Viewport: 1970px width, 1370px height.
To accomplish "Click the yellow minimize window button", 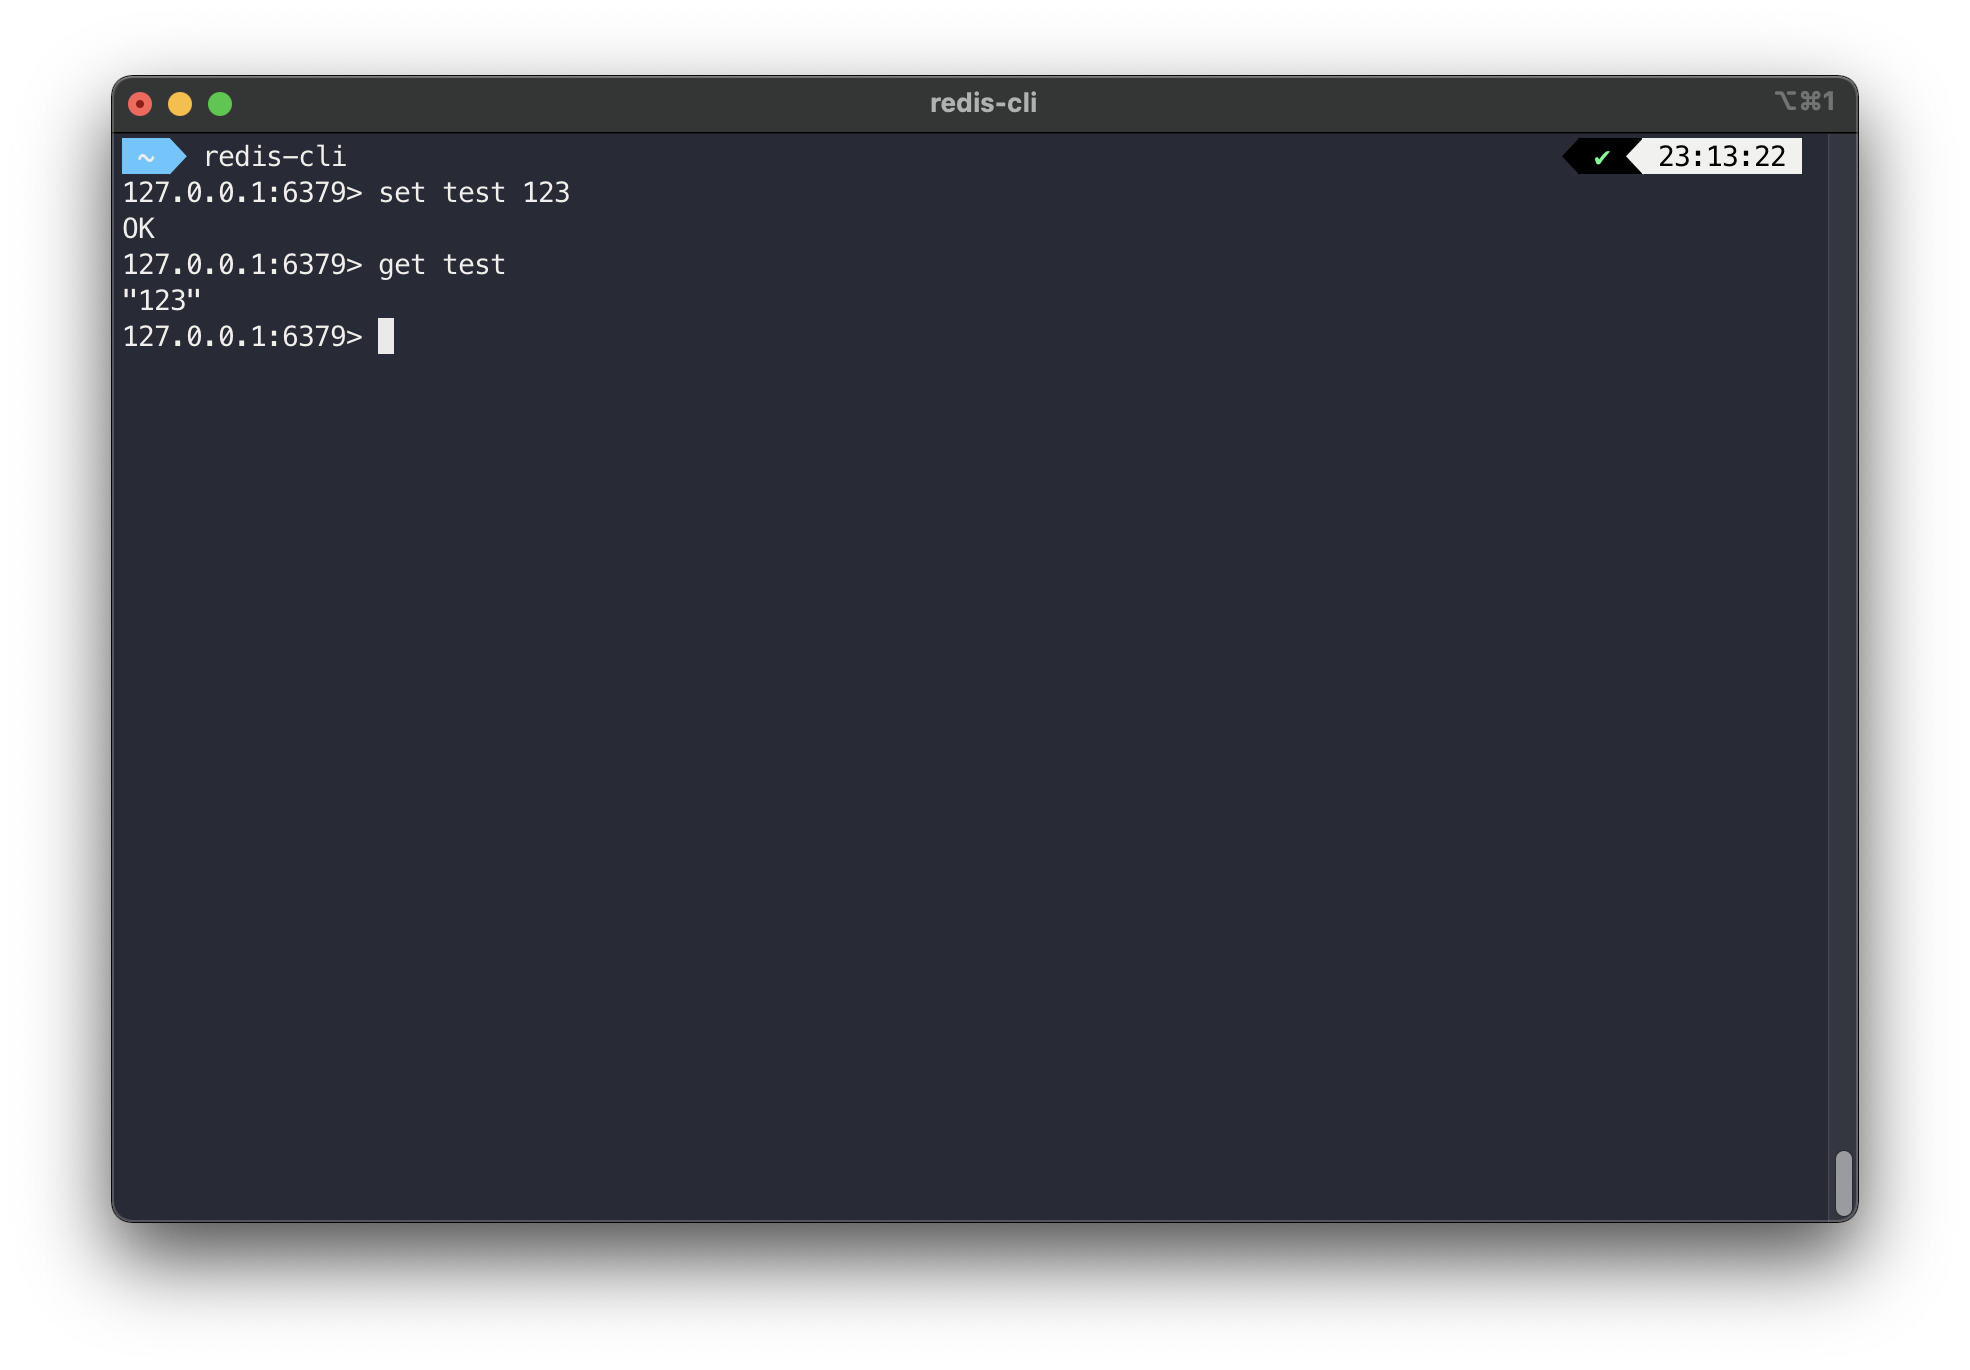I will coord(180,104).
